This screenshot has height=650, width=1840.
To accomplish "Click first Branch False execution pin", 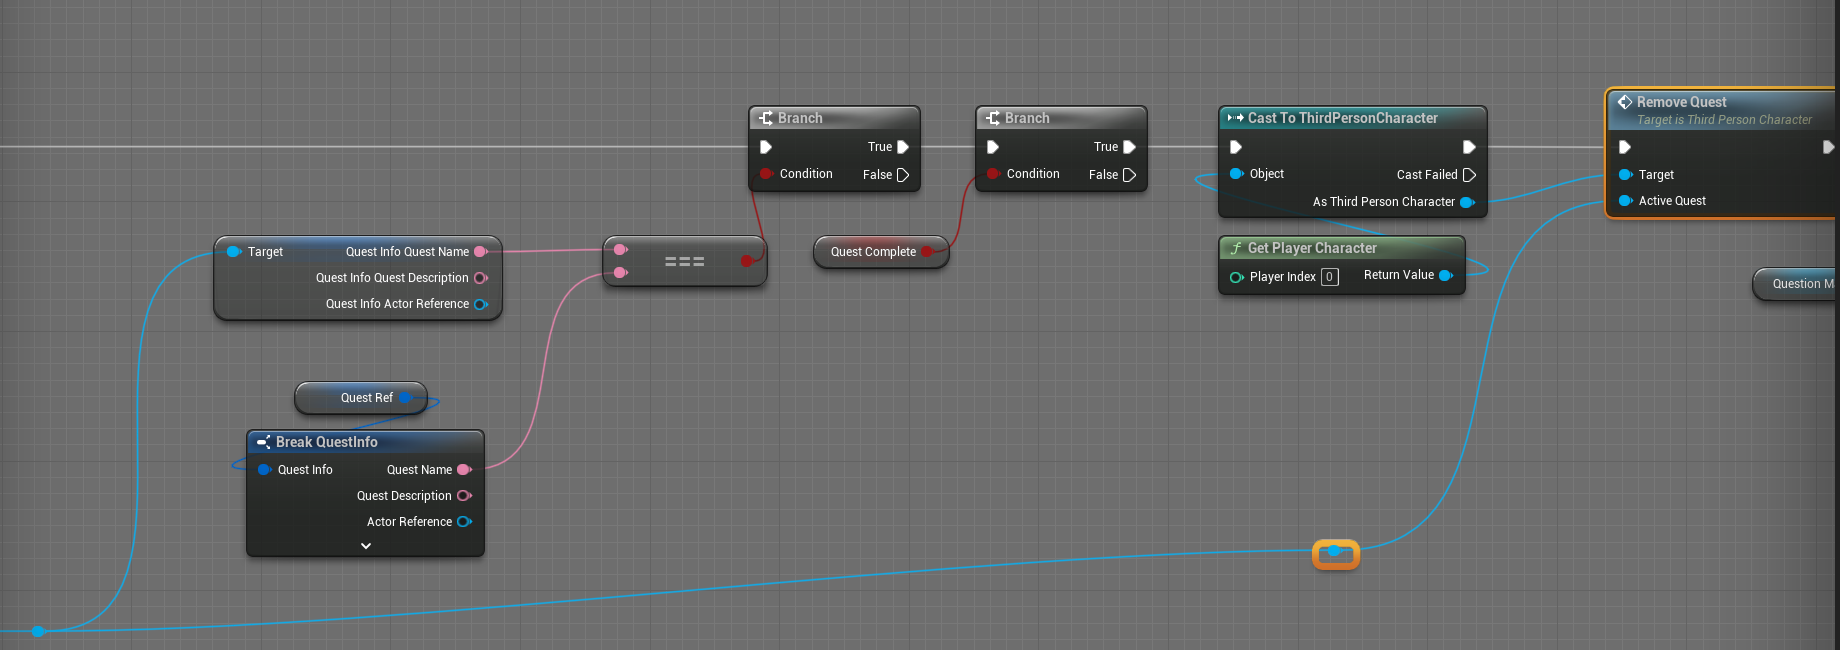I will tap(903, 175).
